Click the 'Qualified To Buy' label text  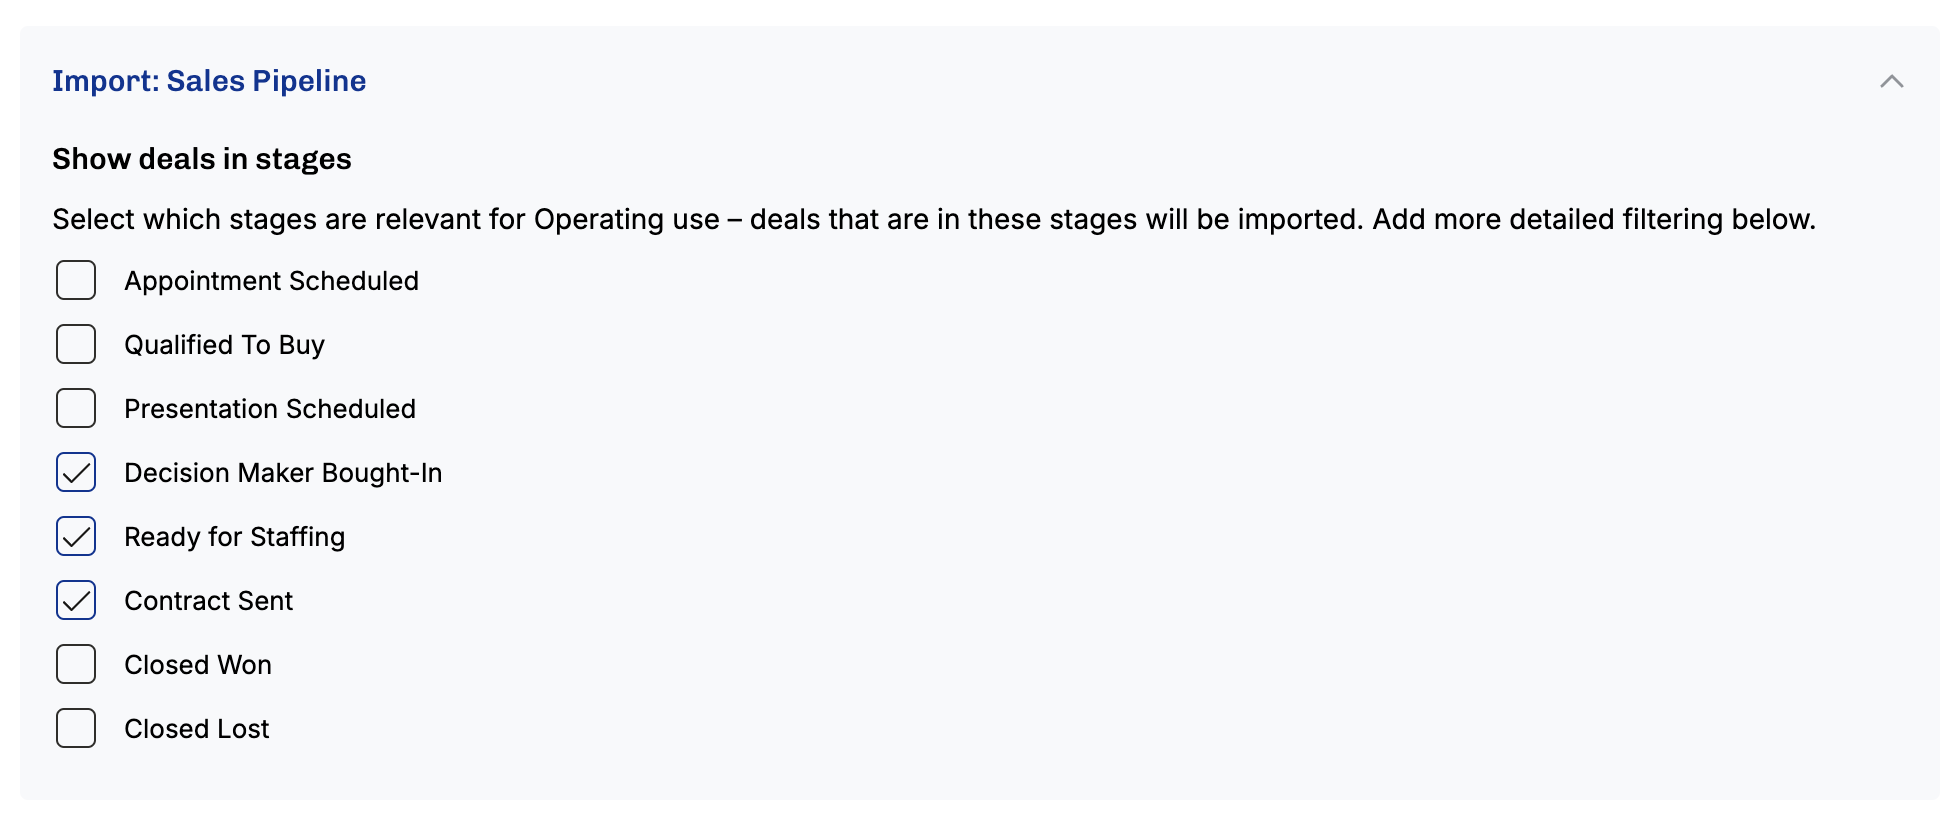(x=224, y=345)
